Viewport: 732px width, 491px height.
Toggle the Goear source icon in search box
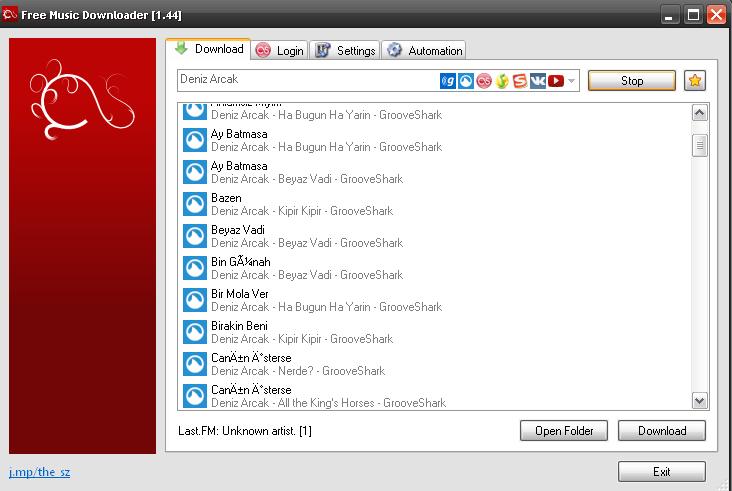[x=448, y=81]
